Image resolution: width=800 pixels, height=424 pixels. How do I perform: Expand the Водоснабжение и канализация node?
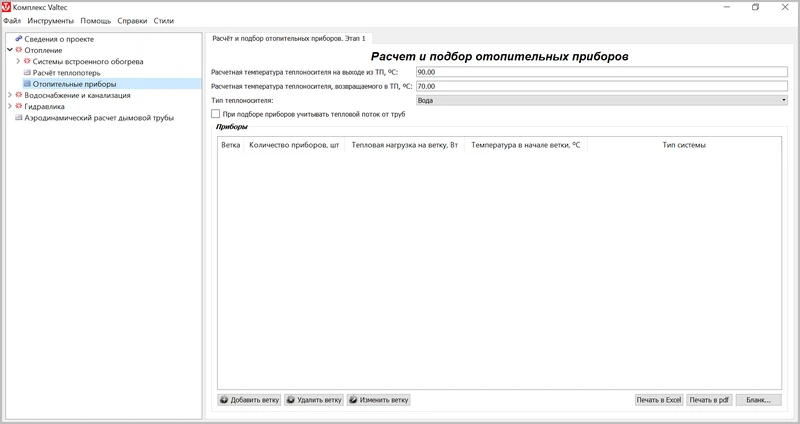coord(9,95)
